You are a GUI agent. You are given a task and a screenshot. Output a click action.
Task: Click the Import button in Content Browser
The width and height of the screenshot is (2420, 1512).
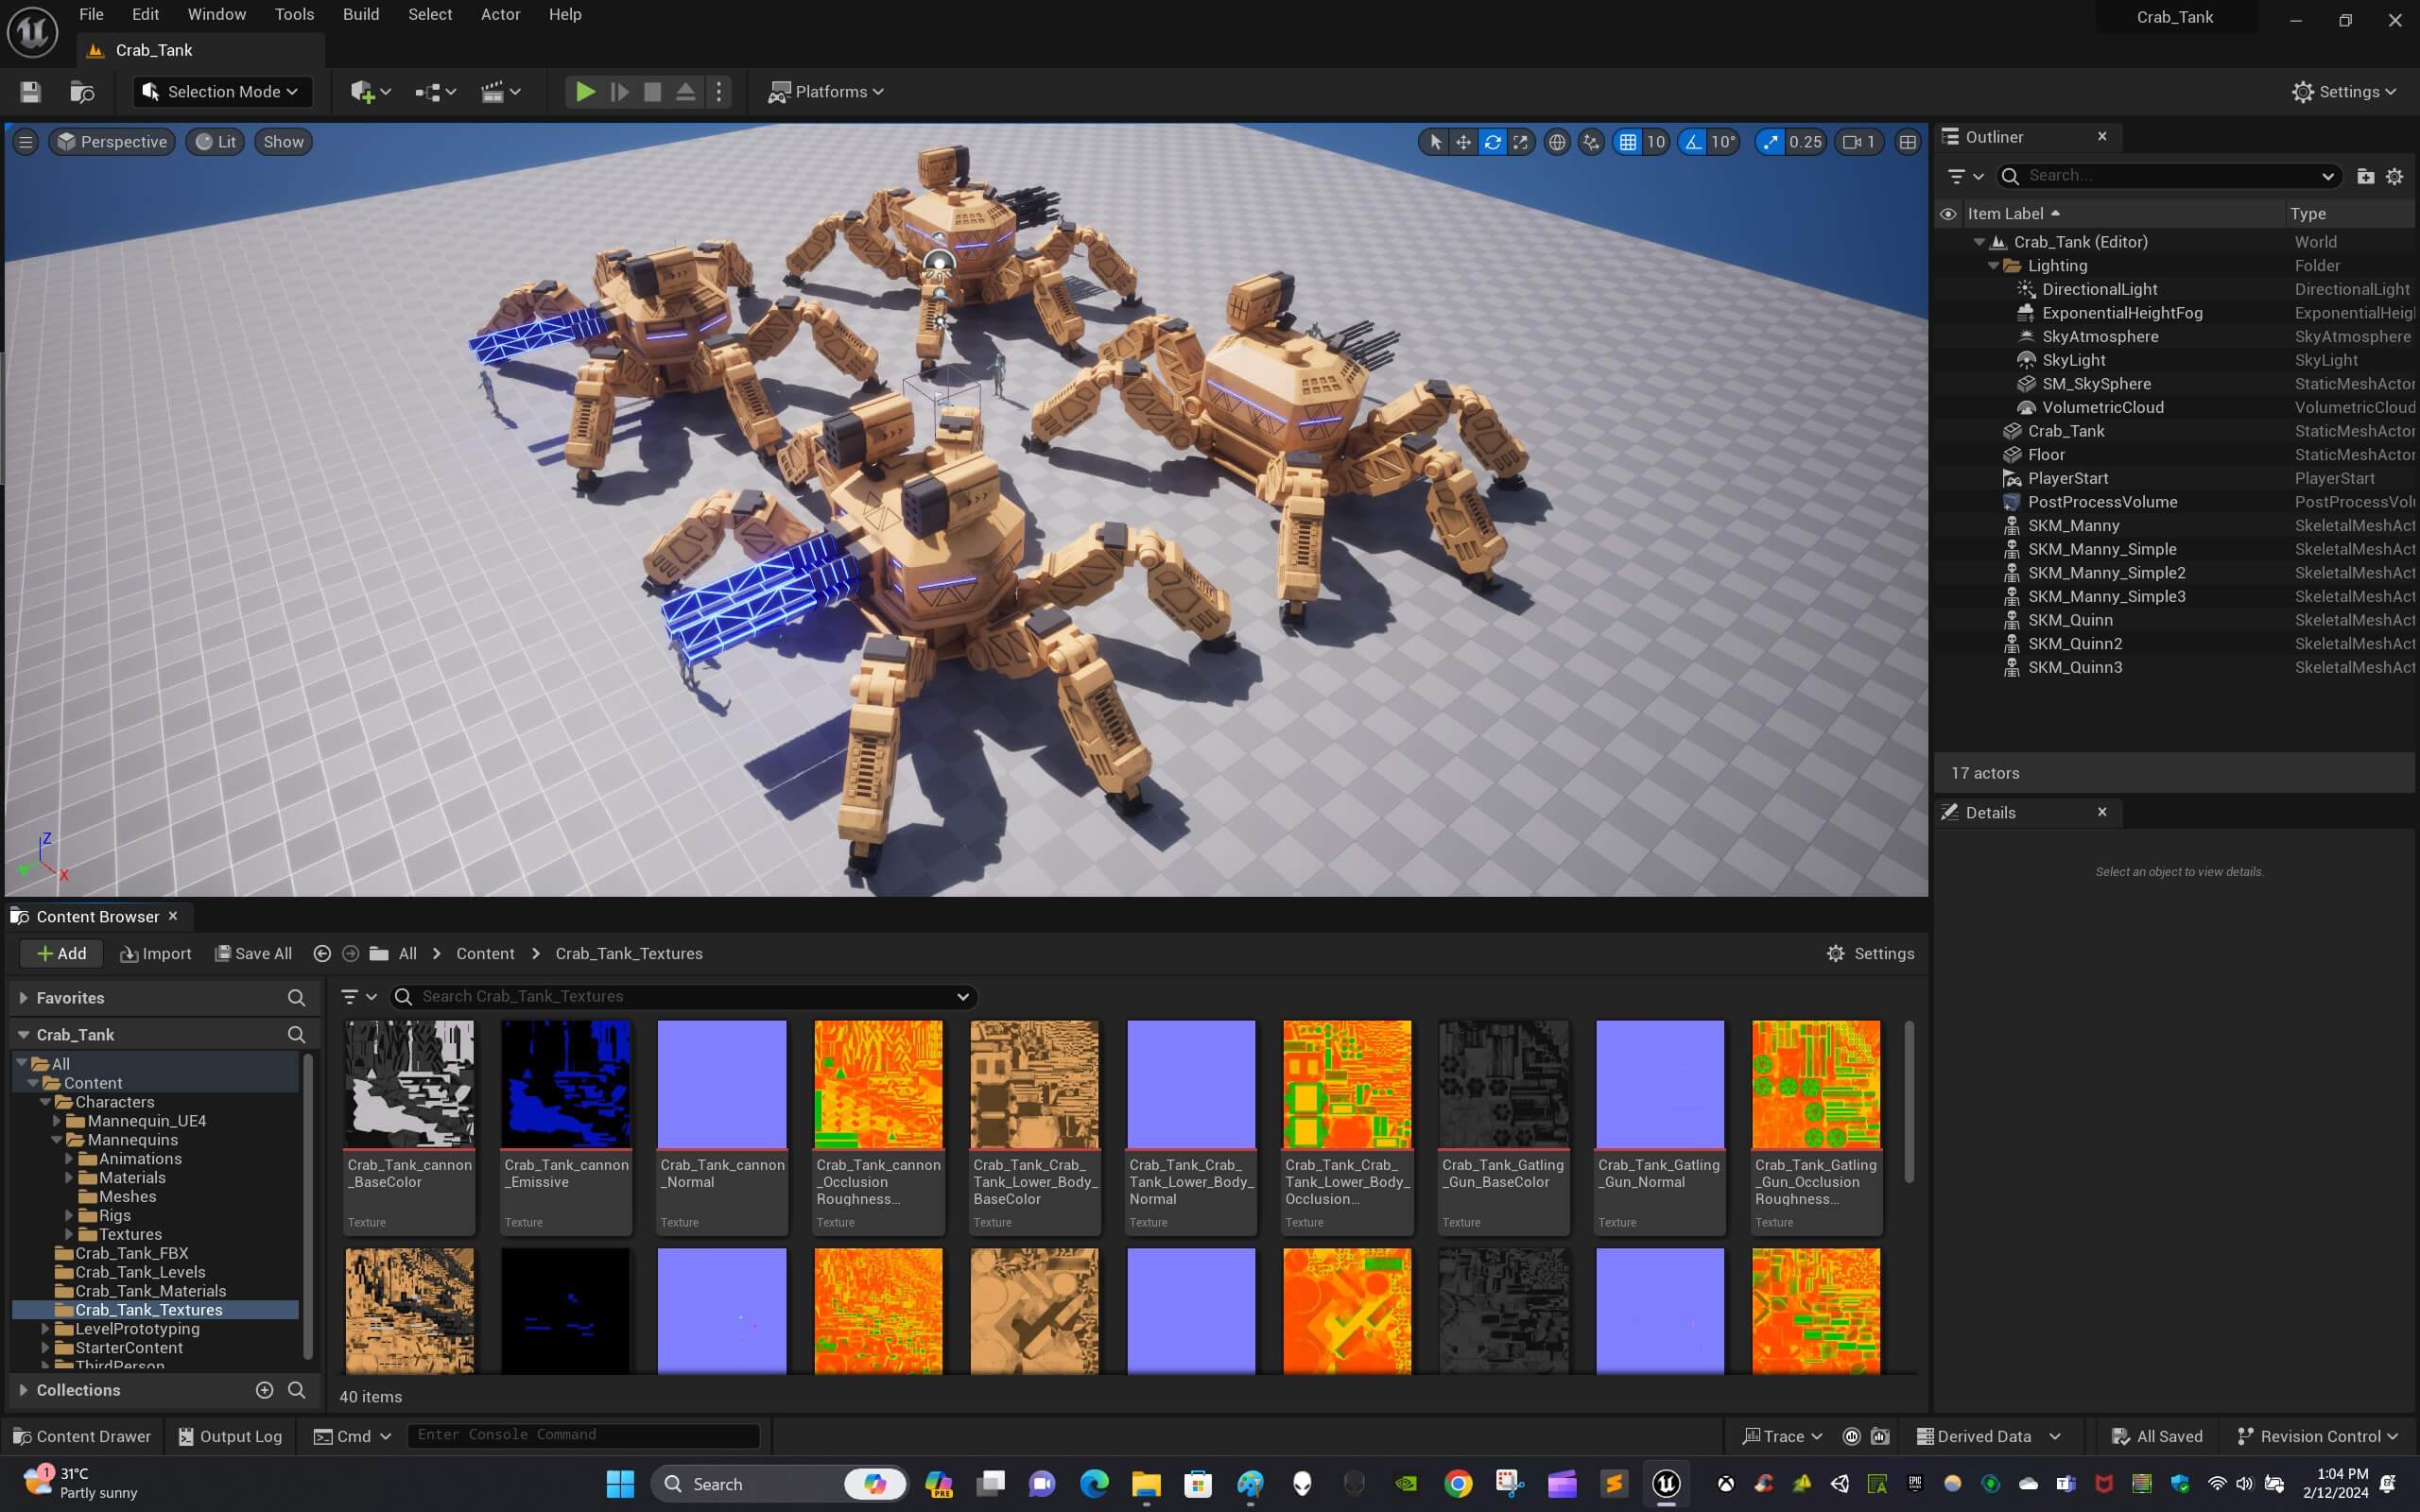[155, 953]
